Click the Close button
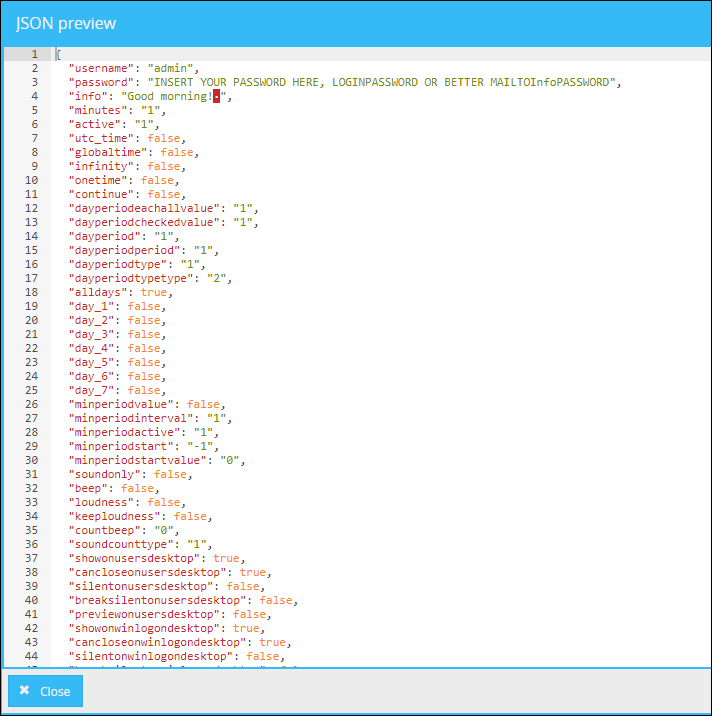The image size is (712, 716). [45, 691]
